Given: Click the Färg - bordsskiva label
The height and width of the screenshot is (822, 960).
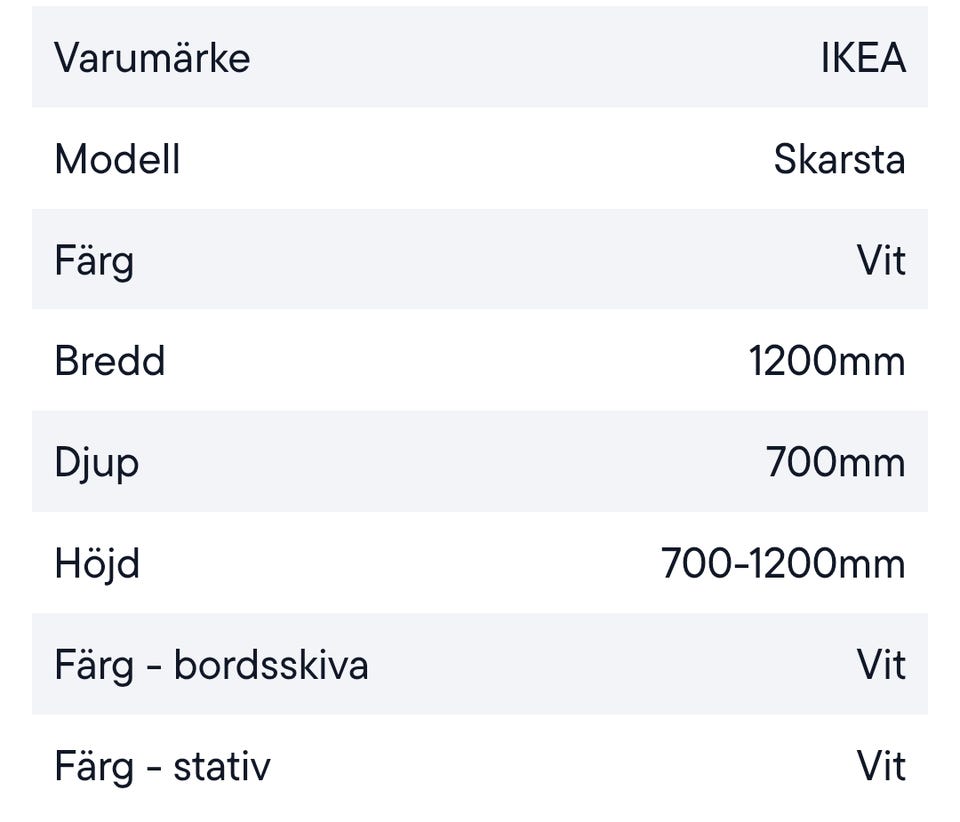Looking at the screenshot, I should [x=211, y=665].
